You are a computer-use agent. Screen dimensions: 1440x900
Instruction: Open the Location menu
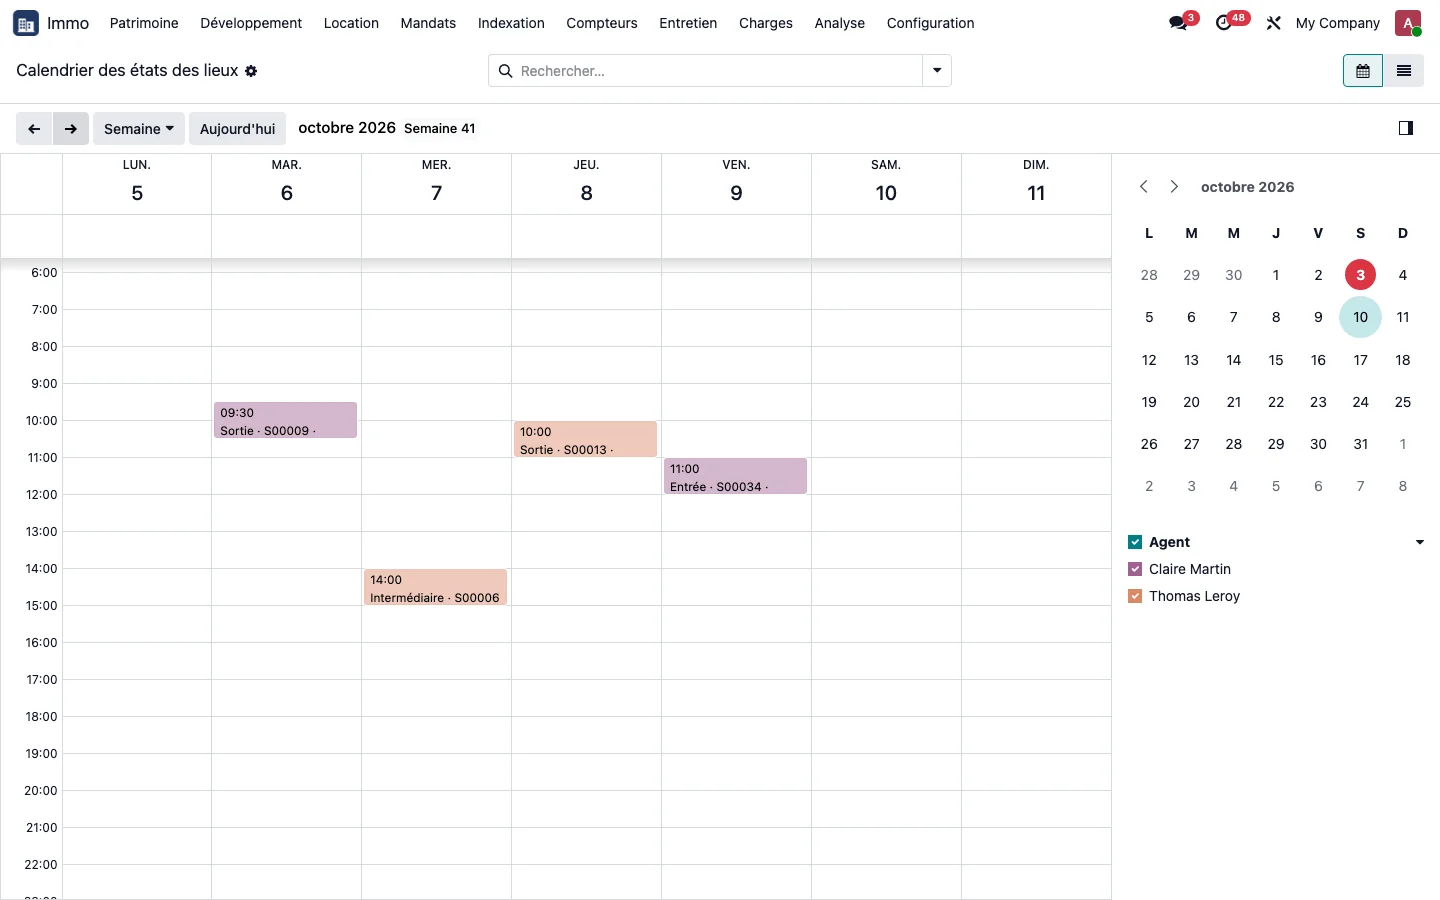(351, 23)
